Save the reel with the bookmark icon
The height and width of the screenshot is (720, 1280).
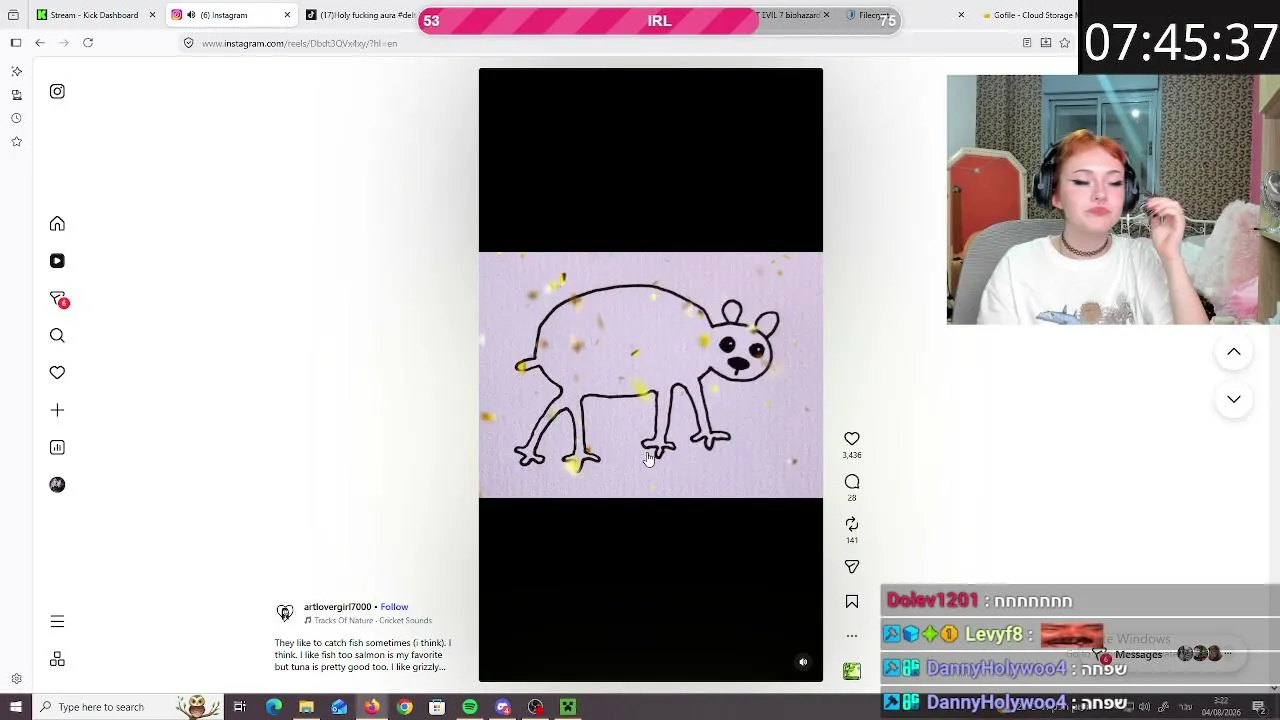[852, 602]
